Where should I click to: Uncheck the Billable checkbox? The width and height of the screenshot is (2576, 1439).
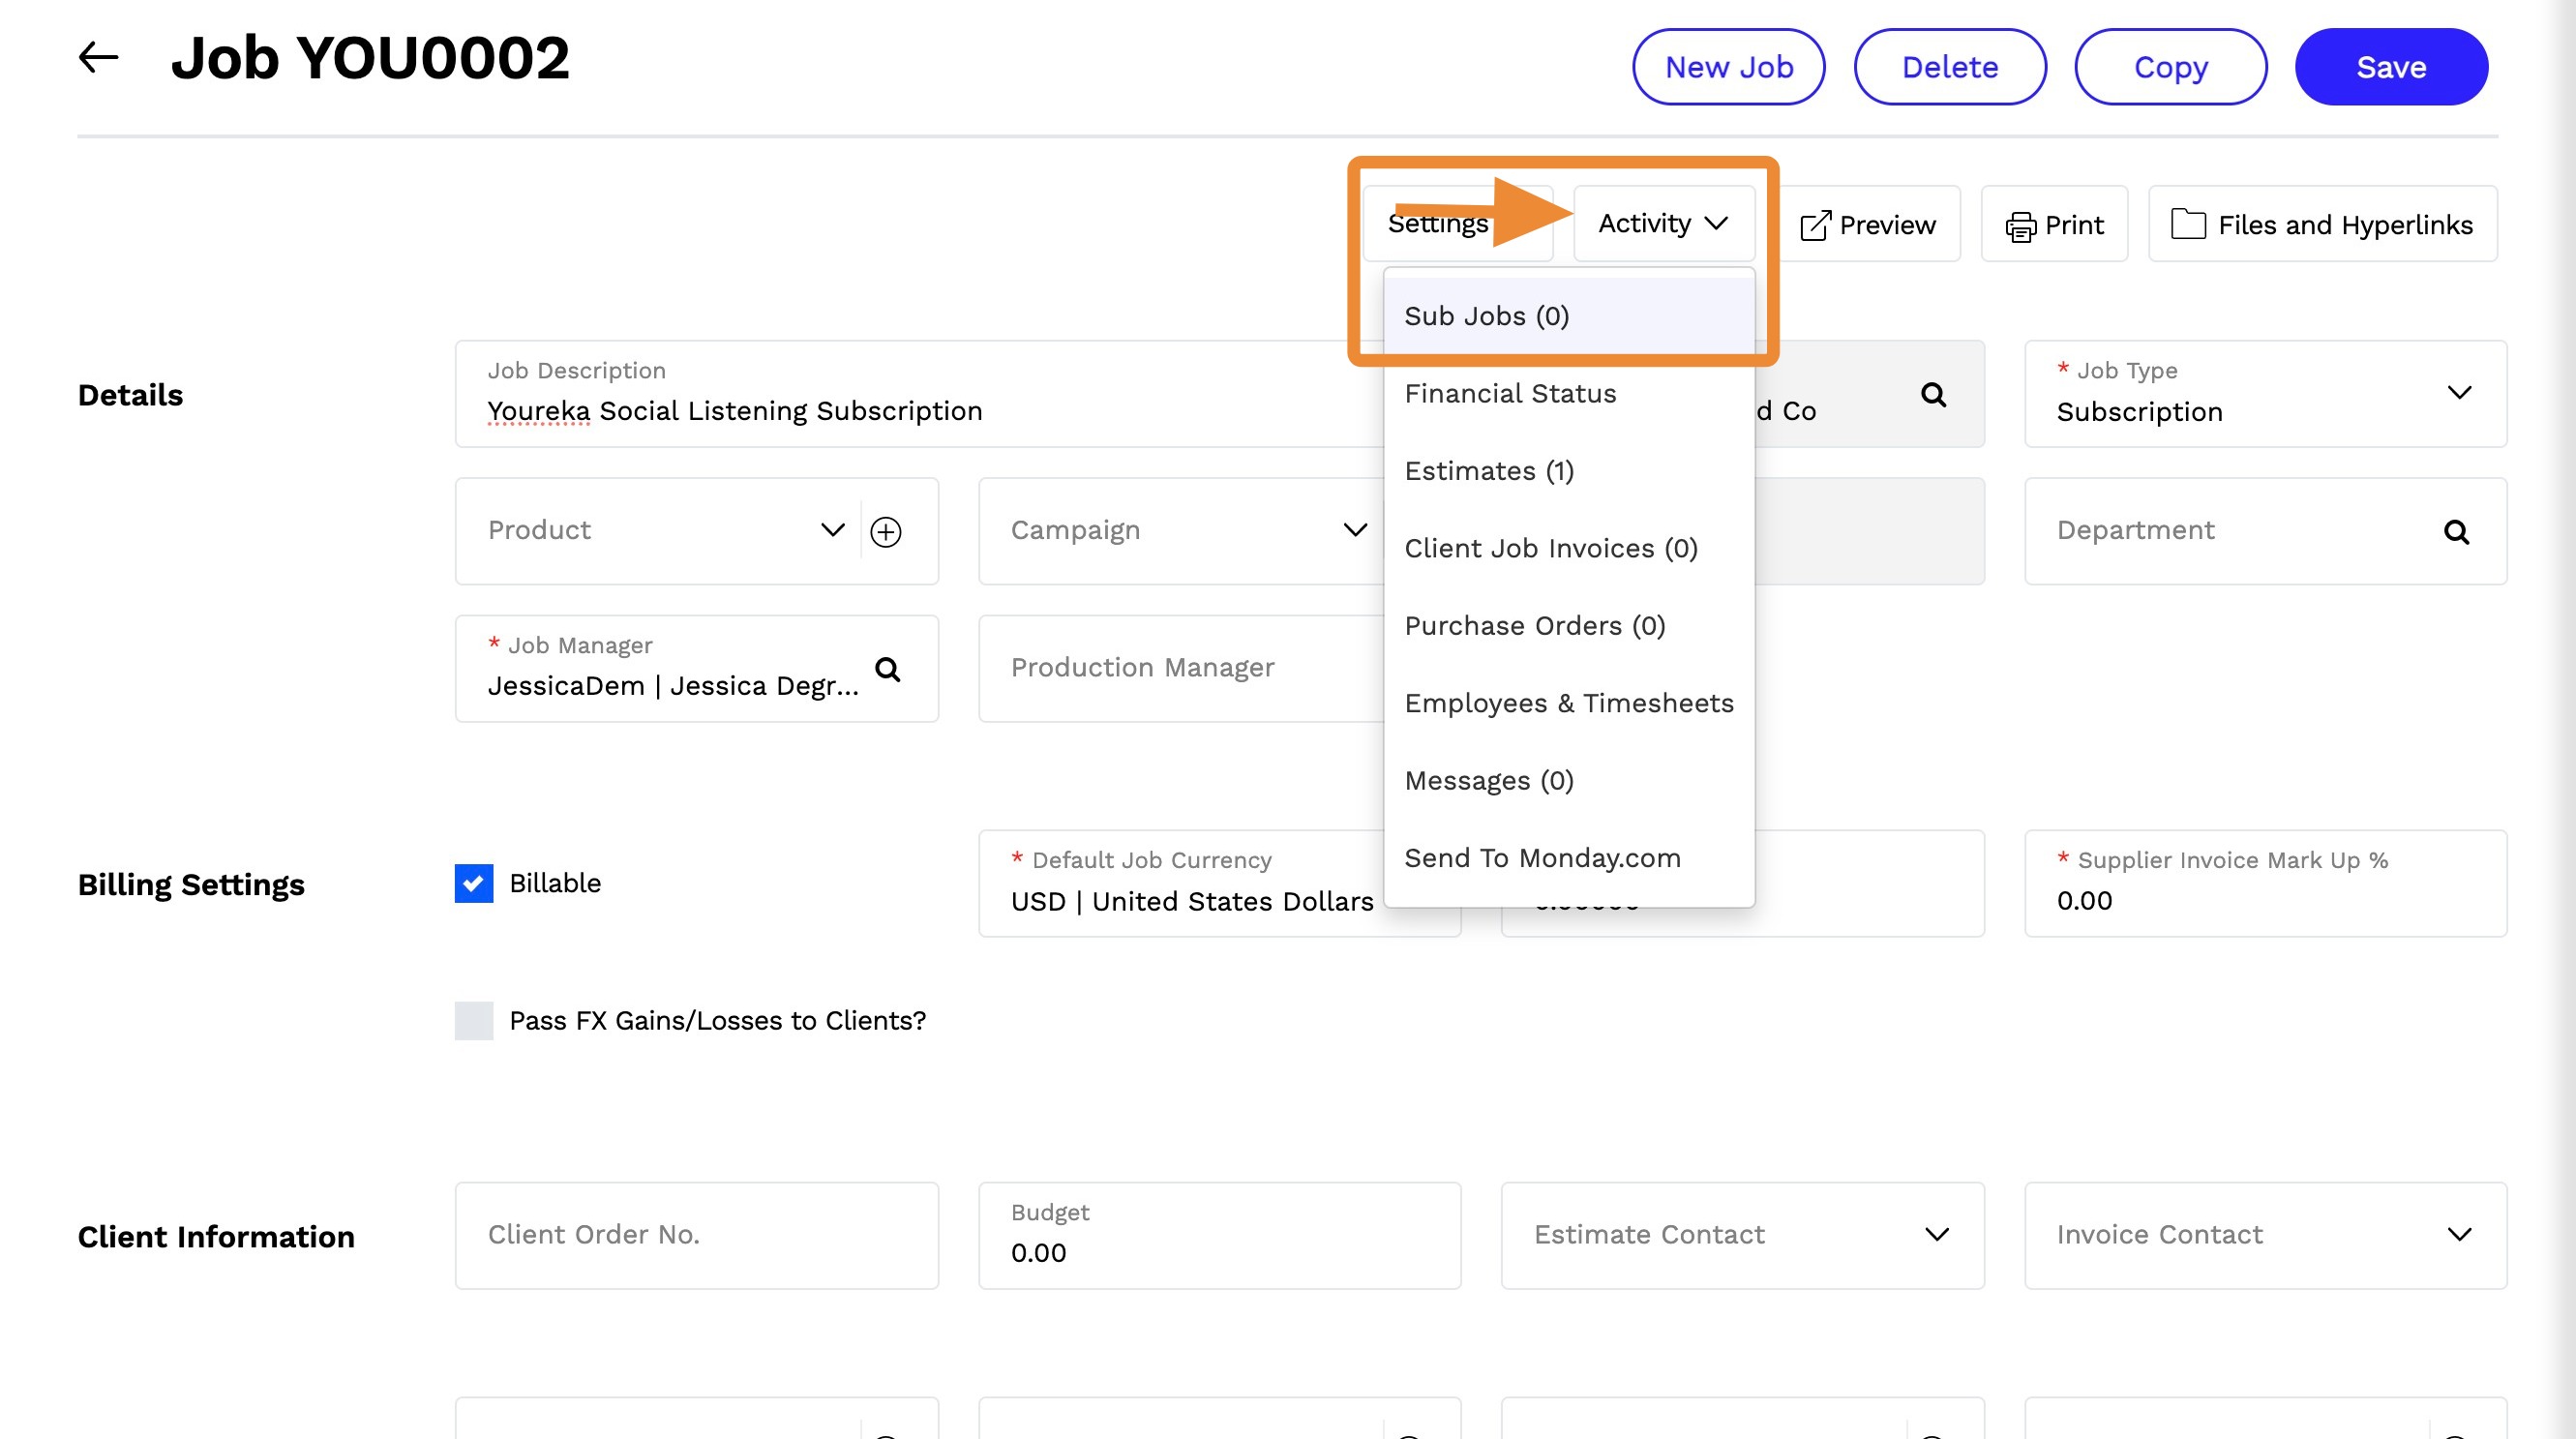[474, 883]
